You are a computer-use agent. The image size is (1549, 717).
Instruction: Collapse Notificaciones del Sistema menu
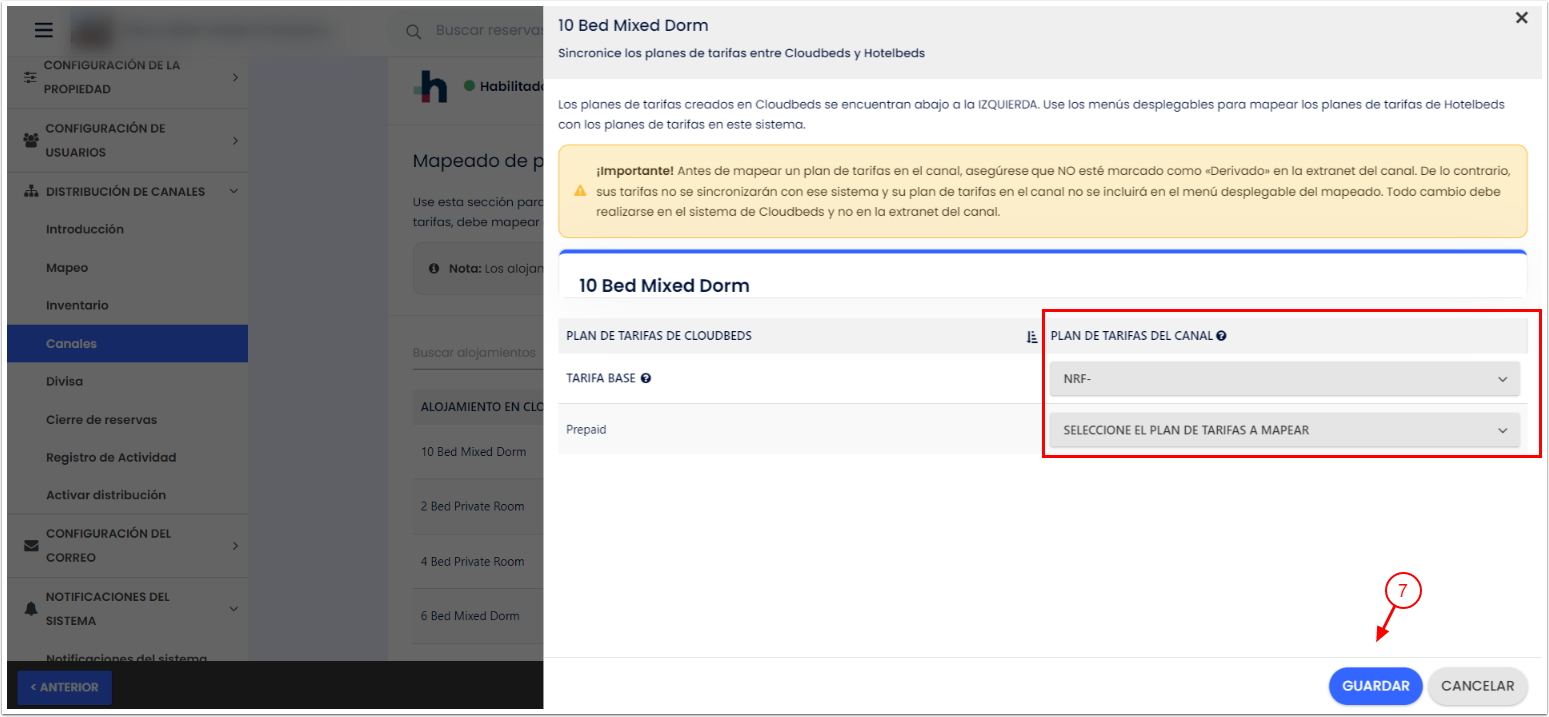point(234,609)
